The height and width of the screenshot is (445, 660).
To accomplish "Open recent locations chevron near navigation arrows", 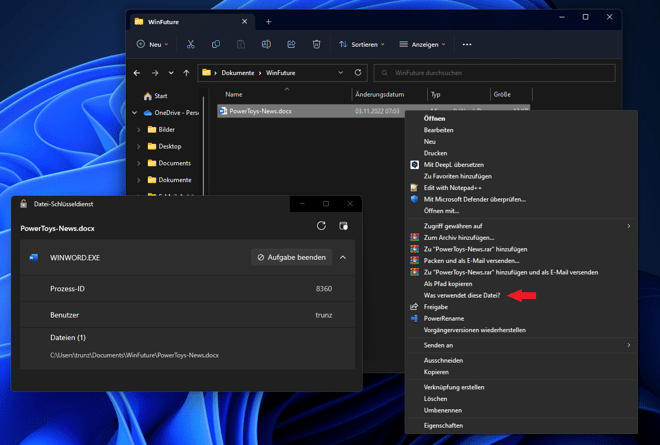I will point(171,73).
